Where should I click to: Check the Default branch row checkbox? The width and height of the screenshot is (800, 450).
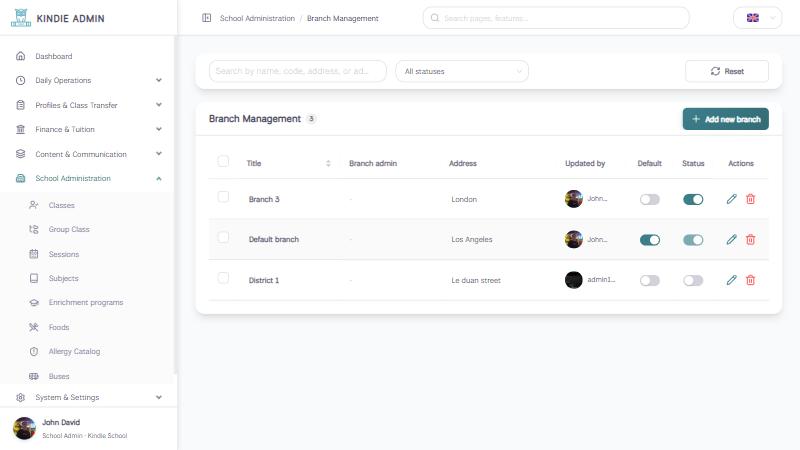[223, 237]
